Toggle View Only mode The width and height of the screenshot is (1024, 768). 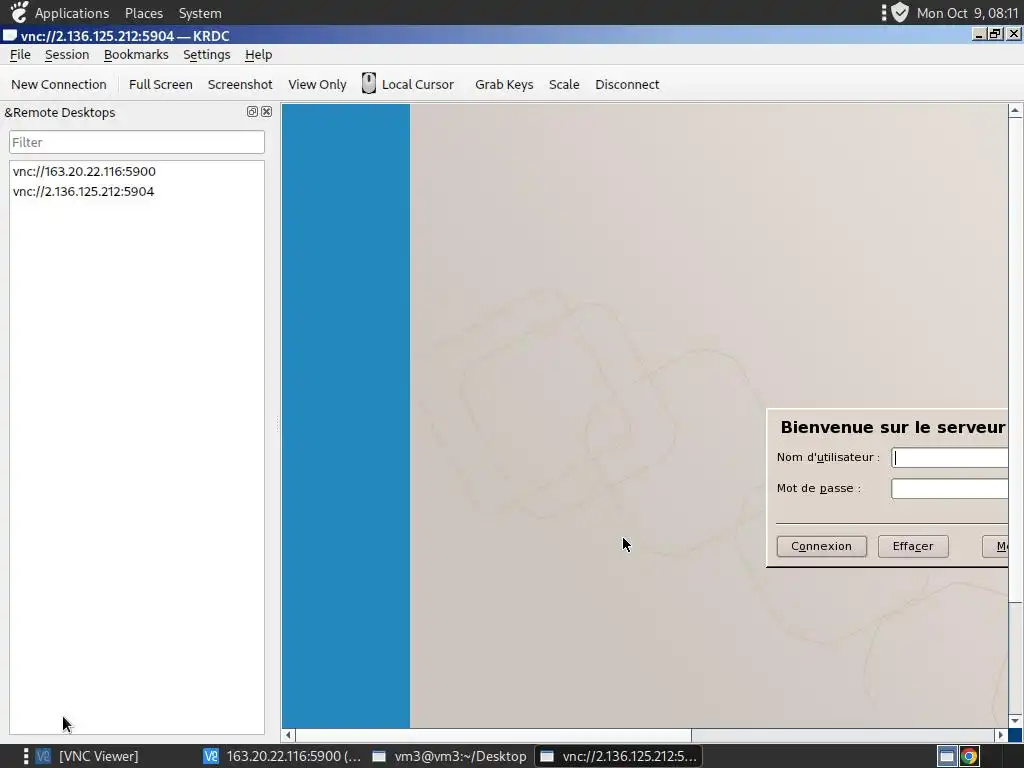tap(317, 84)
